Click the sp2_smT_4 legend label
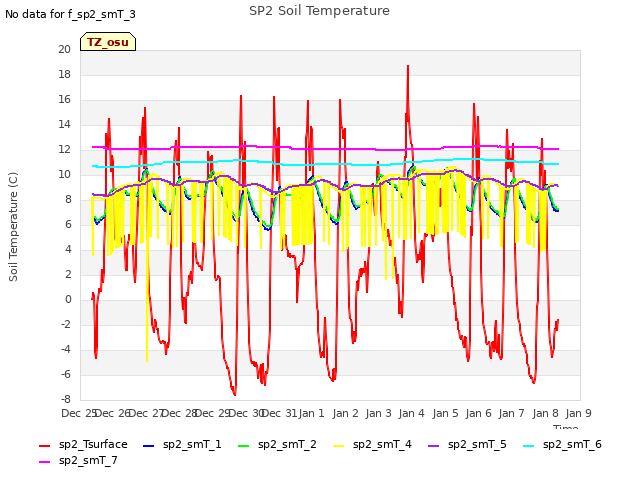This screenshot has width=640, height=480. [x=382, y=444]
